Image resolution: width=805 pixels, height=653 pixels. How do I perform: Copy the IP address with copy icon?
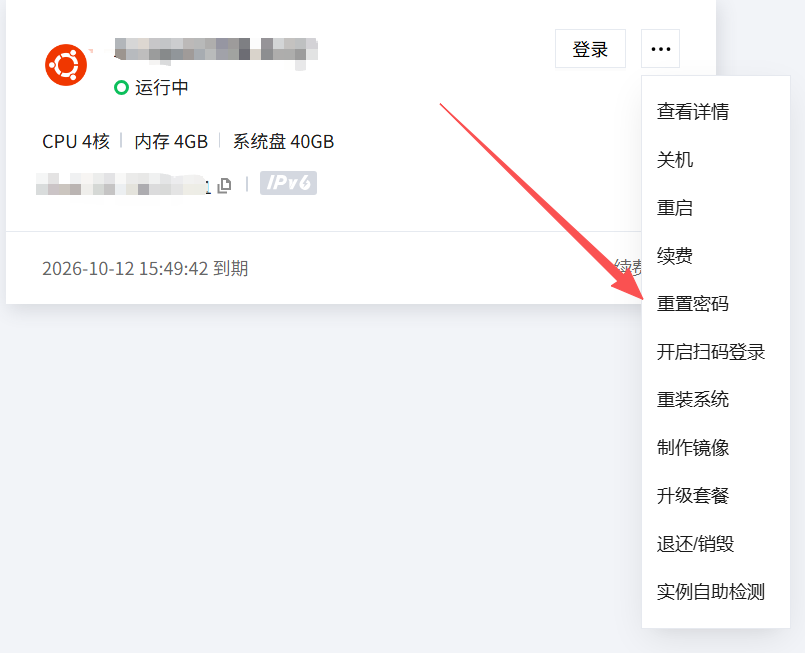tap(224, 185)
